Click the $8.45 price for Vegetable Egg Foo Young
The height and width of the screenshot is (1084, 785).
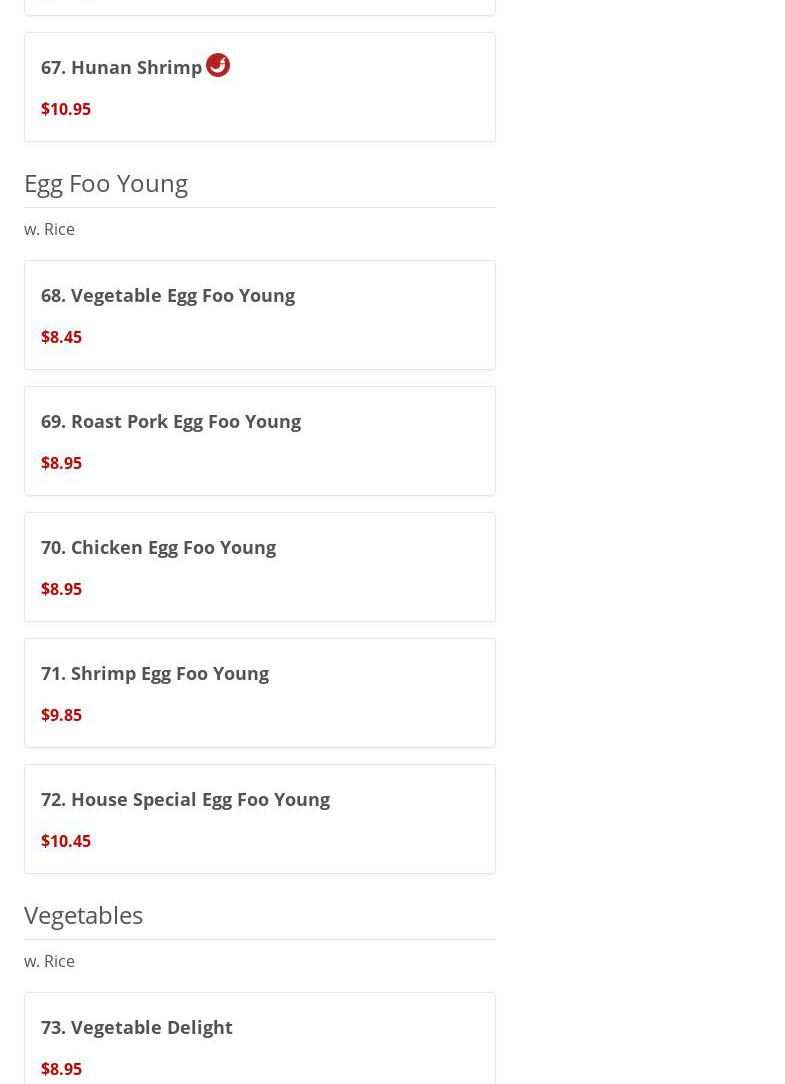coord(61,337)
